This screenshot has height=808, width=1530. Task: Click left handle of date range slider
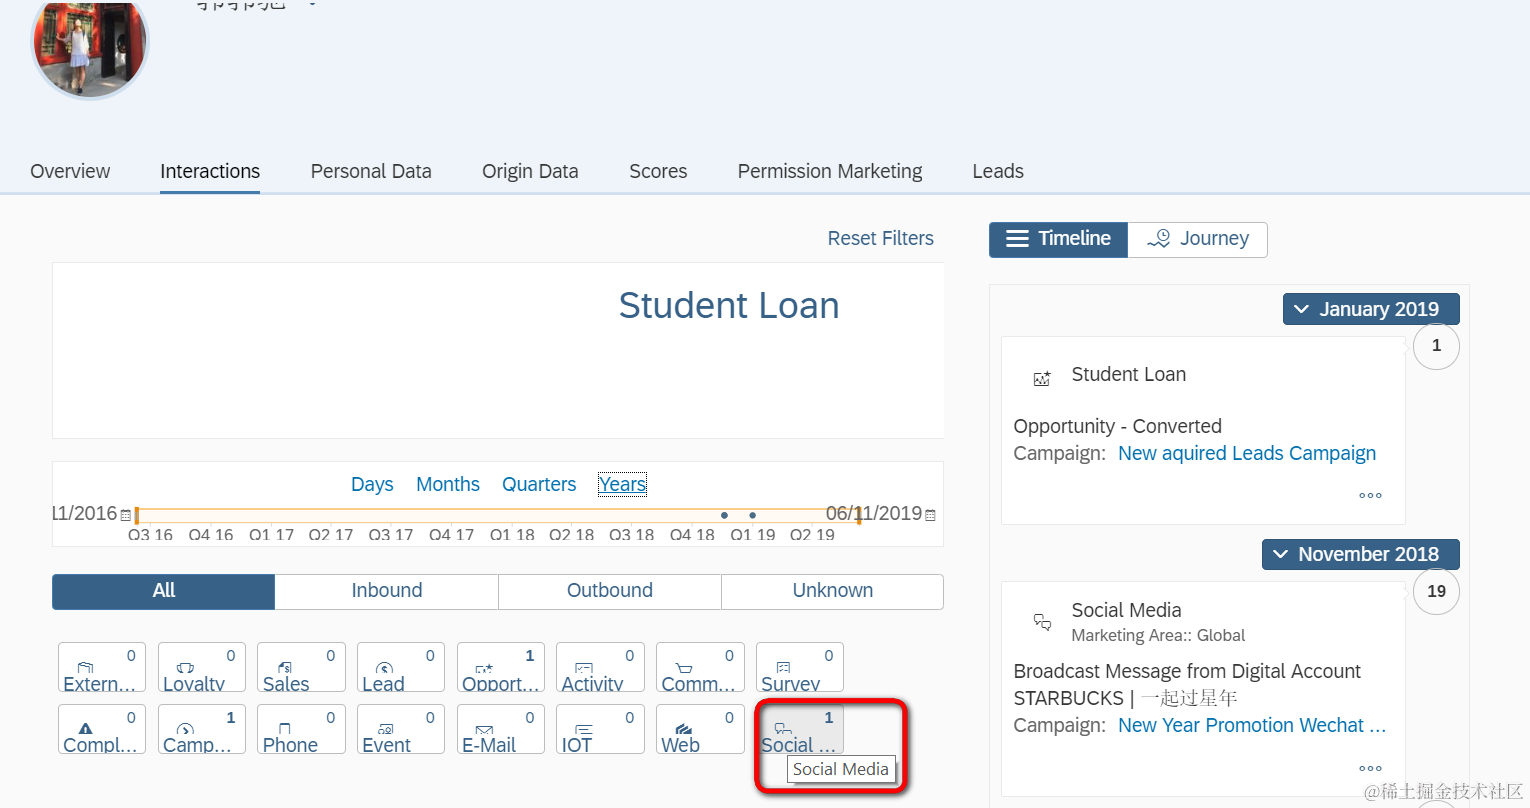click(136, 516)
